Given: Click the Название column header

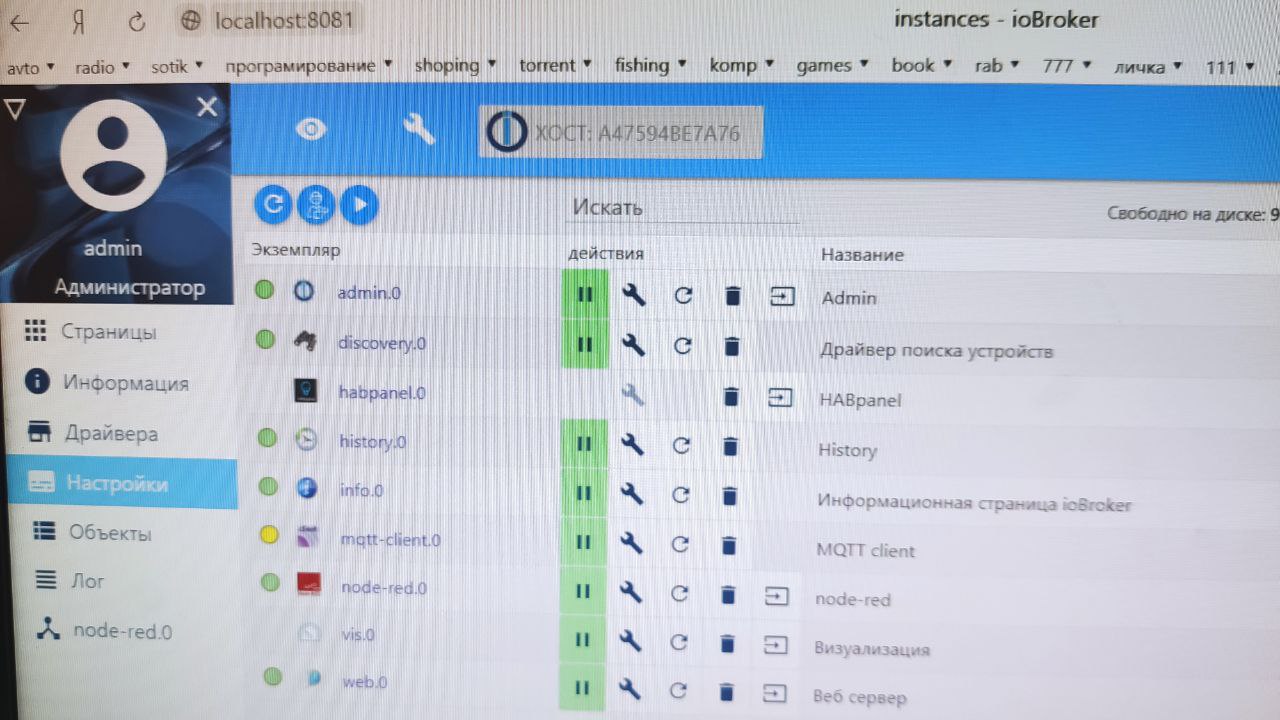Looking at the screenshot, I should click(862, 255).
